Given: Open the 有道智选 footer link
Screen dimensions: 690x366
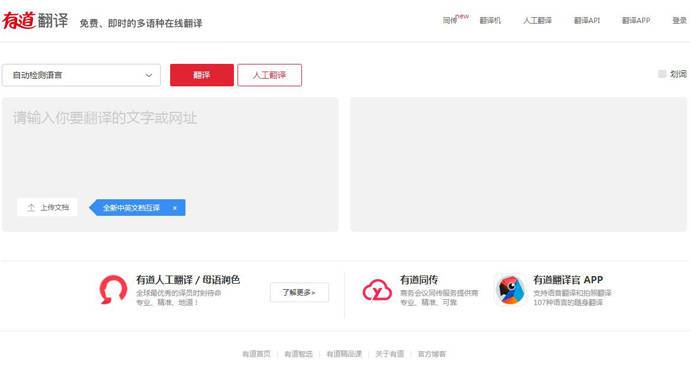Looking at the screenshot, I should point(298,354).
